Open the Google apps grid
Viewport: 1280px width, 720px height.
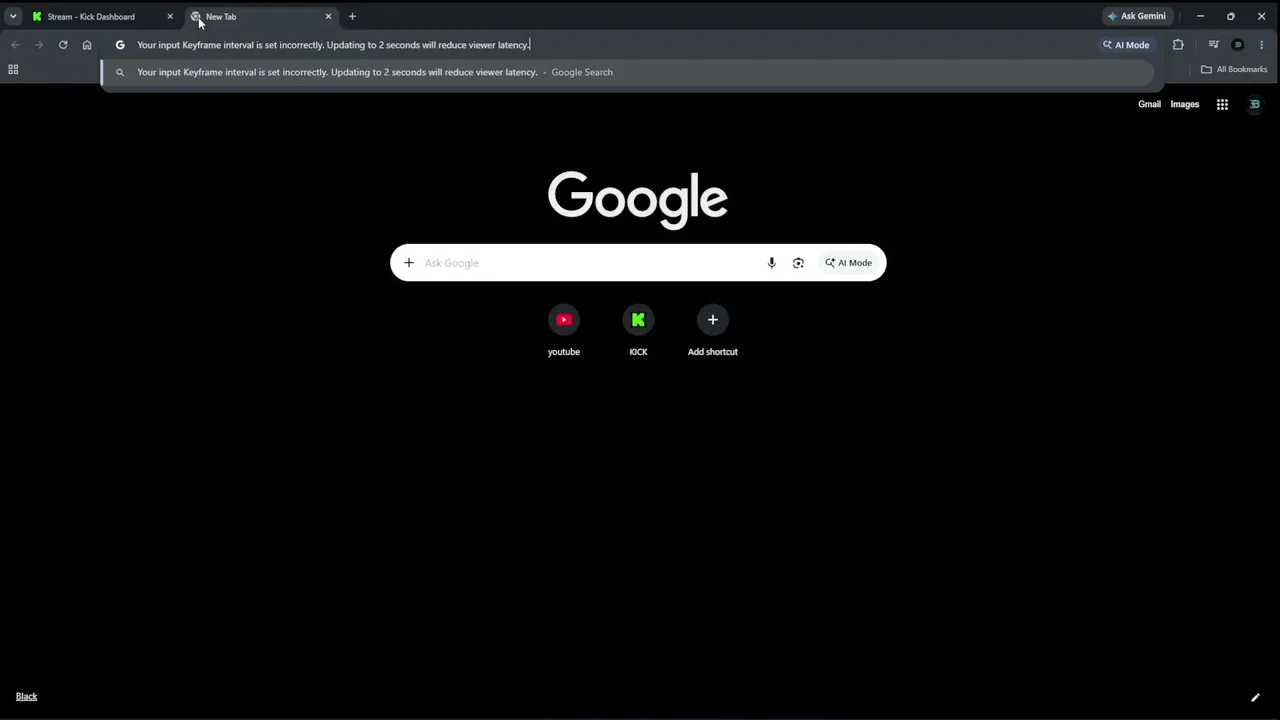[x=1222, y=104]
